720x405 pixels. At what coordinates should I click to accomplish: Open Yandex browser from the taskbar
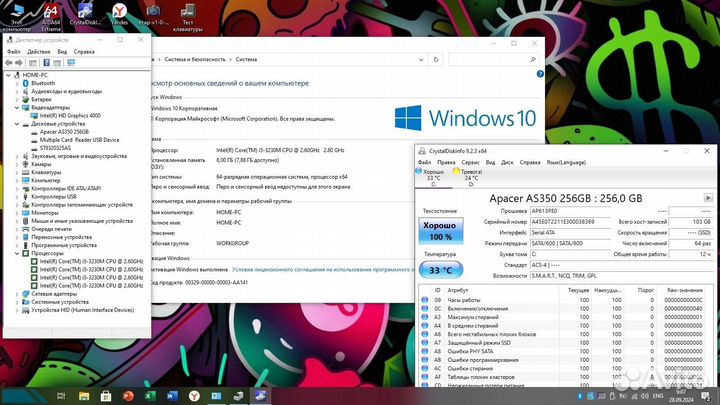(x=194, y=396)
